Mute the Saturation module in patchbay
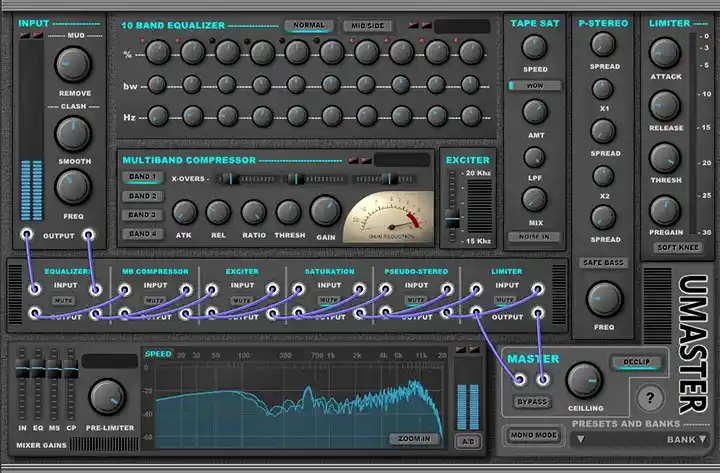 click(329, 301)
